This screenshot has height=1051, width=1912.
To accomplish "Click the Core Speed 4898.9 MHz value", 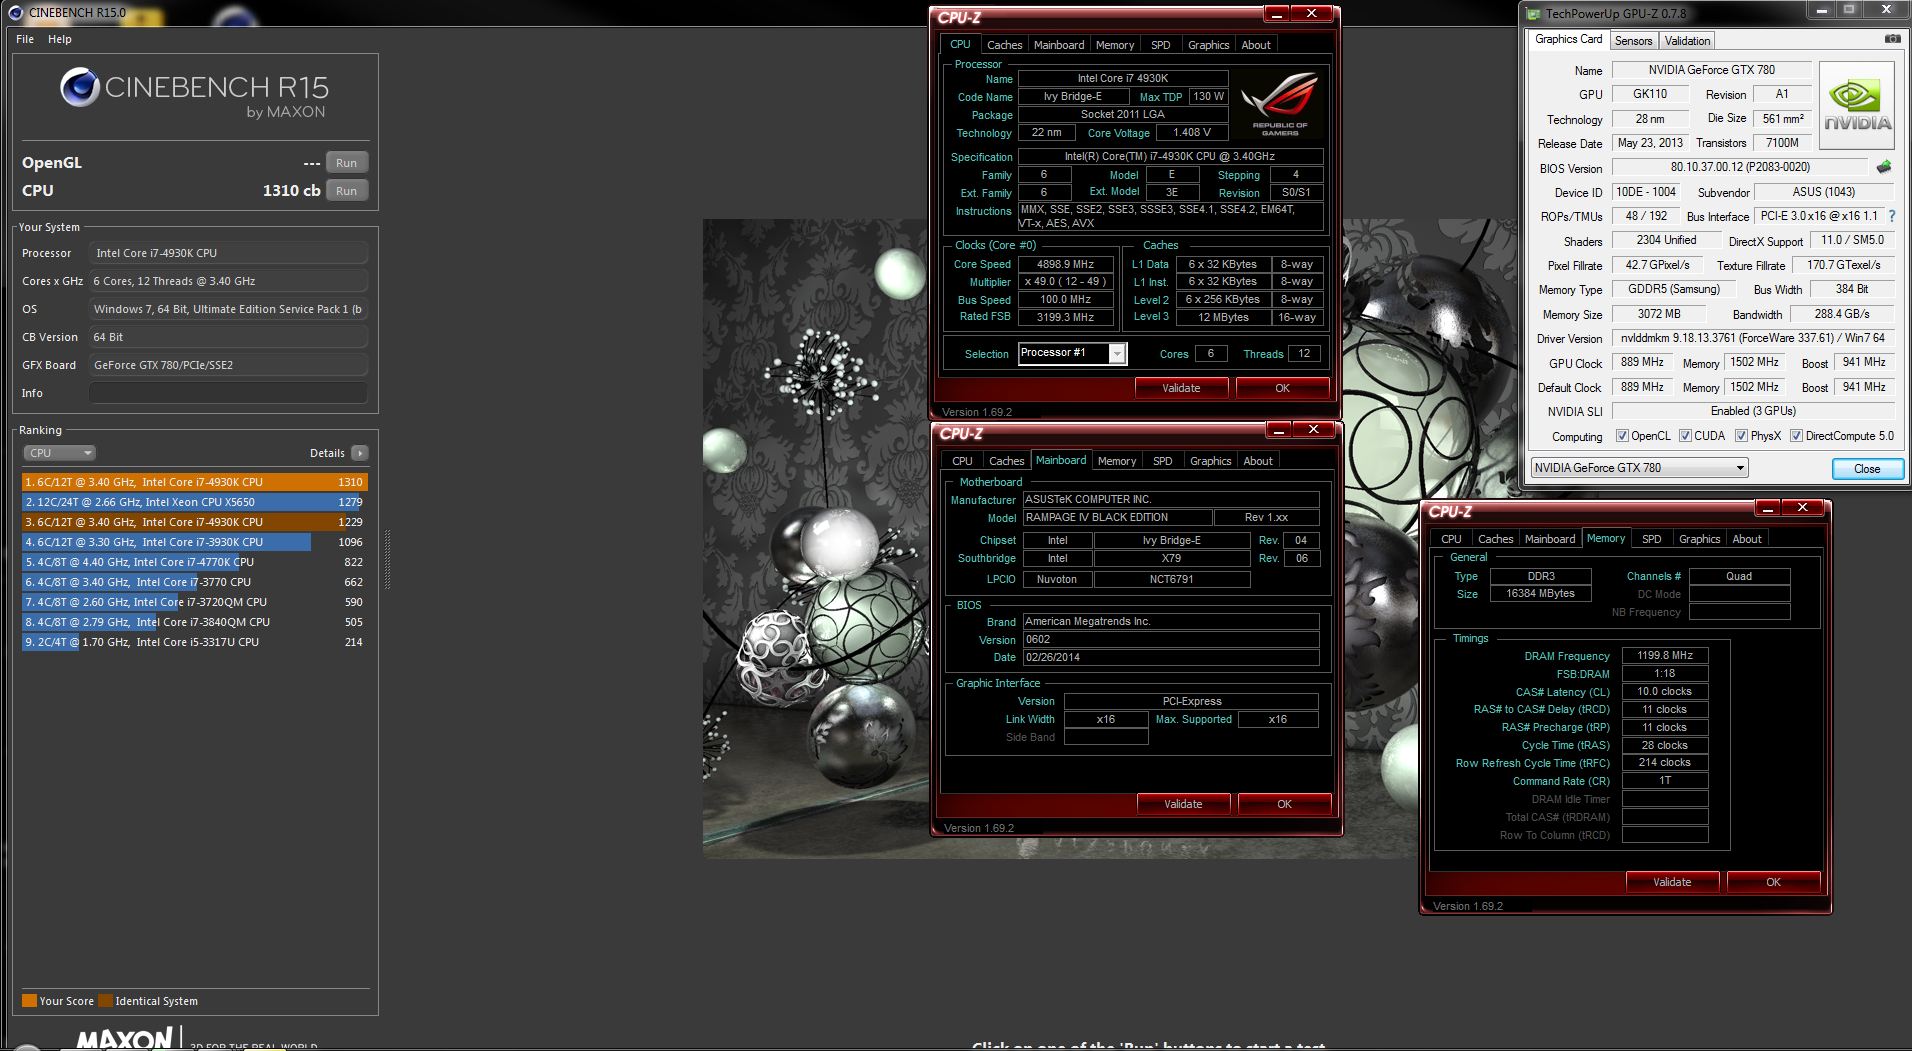I will 1065,265.
